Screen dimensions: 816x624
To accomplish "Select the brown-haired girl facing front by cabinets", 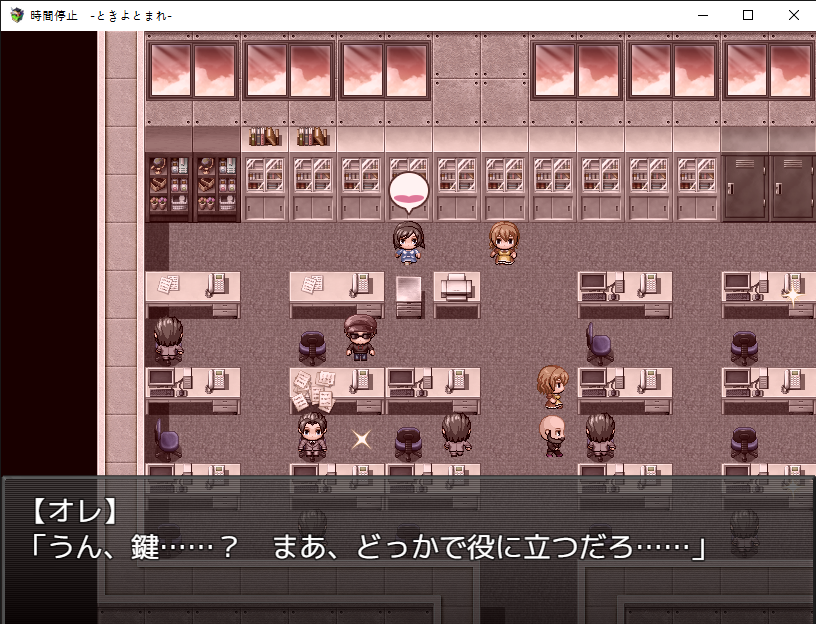I will [x=504, y=243].
